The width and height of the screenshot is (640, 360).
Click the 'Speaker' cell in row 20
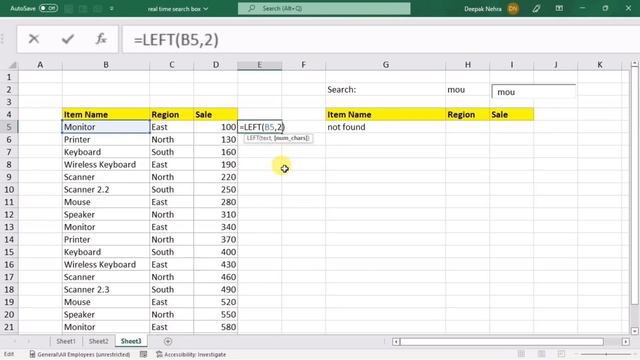tap(106, 314)
